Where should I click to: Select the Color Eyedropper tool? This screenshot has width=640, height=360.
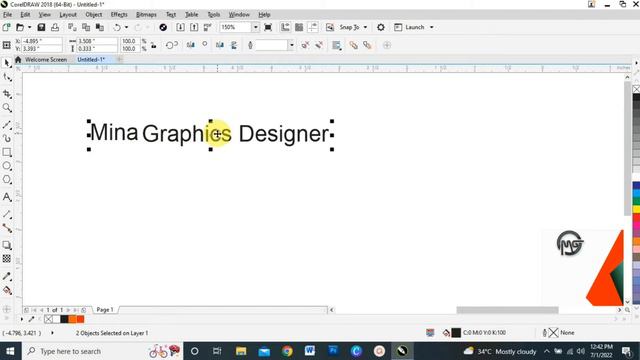click(7, 276)
